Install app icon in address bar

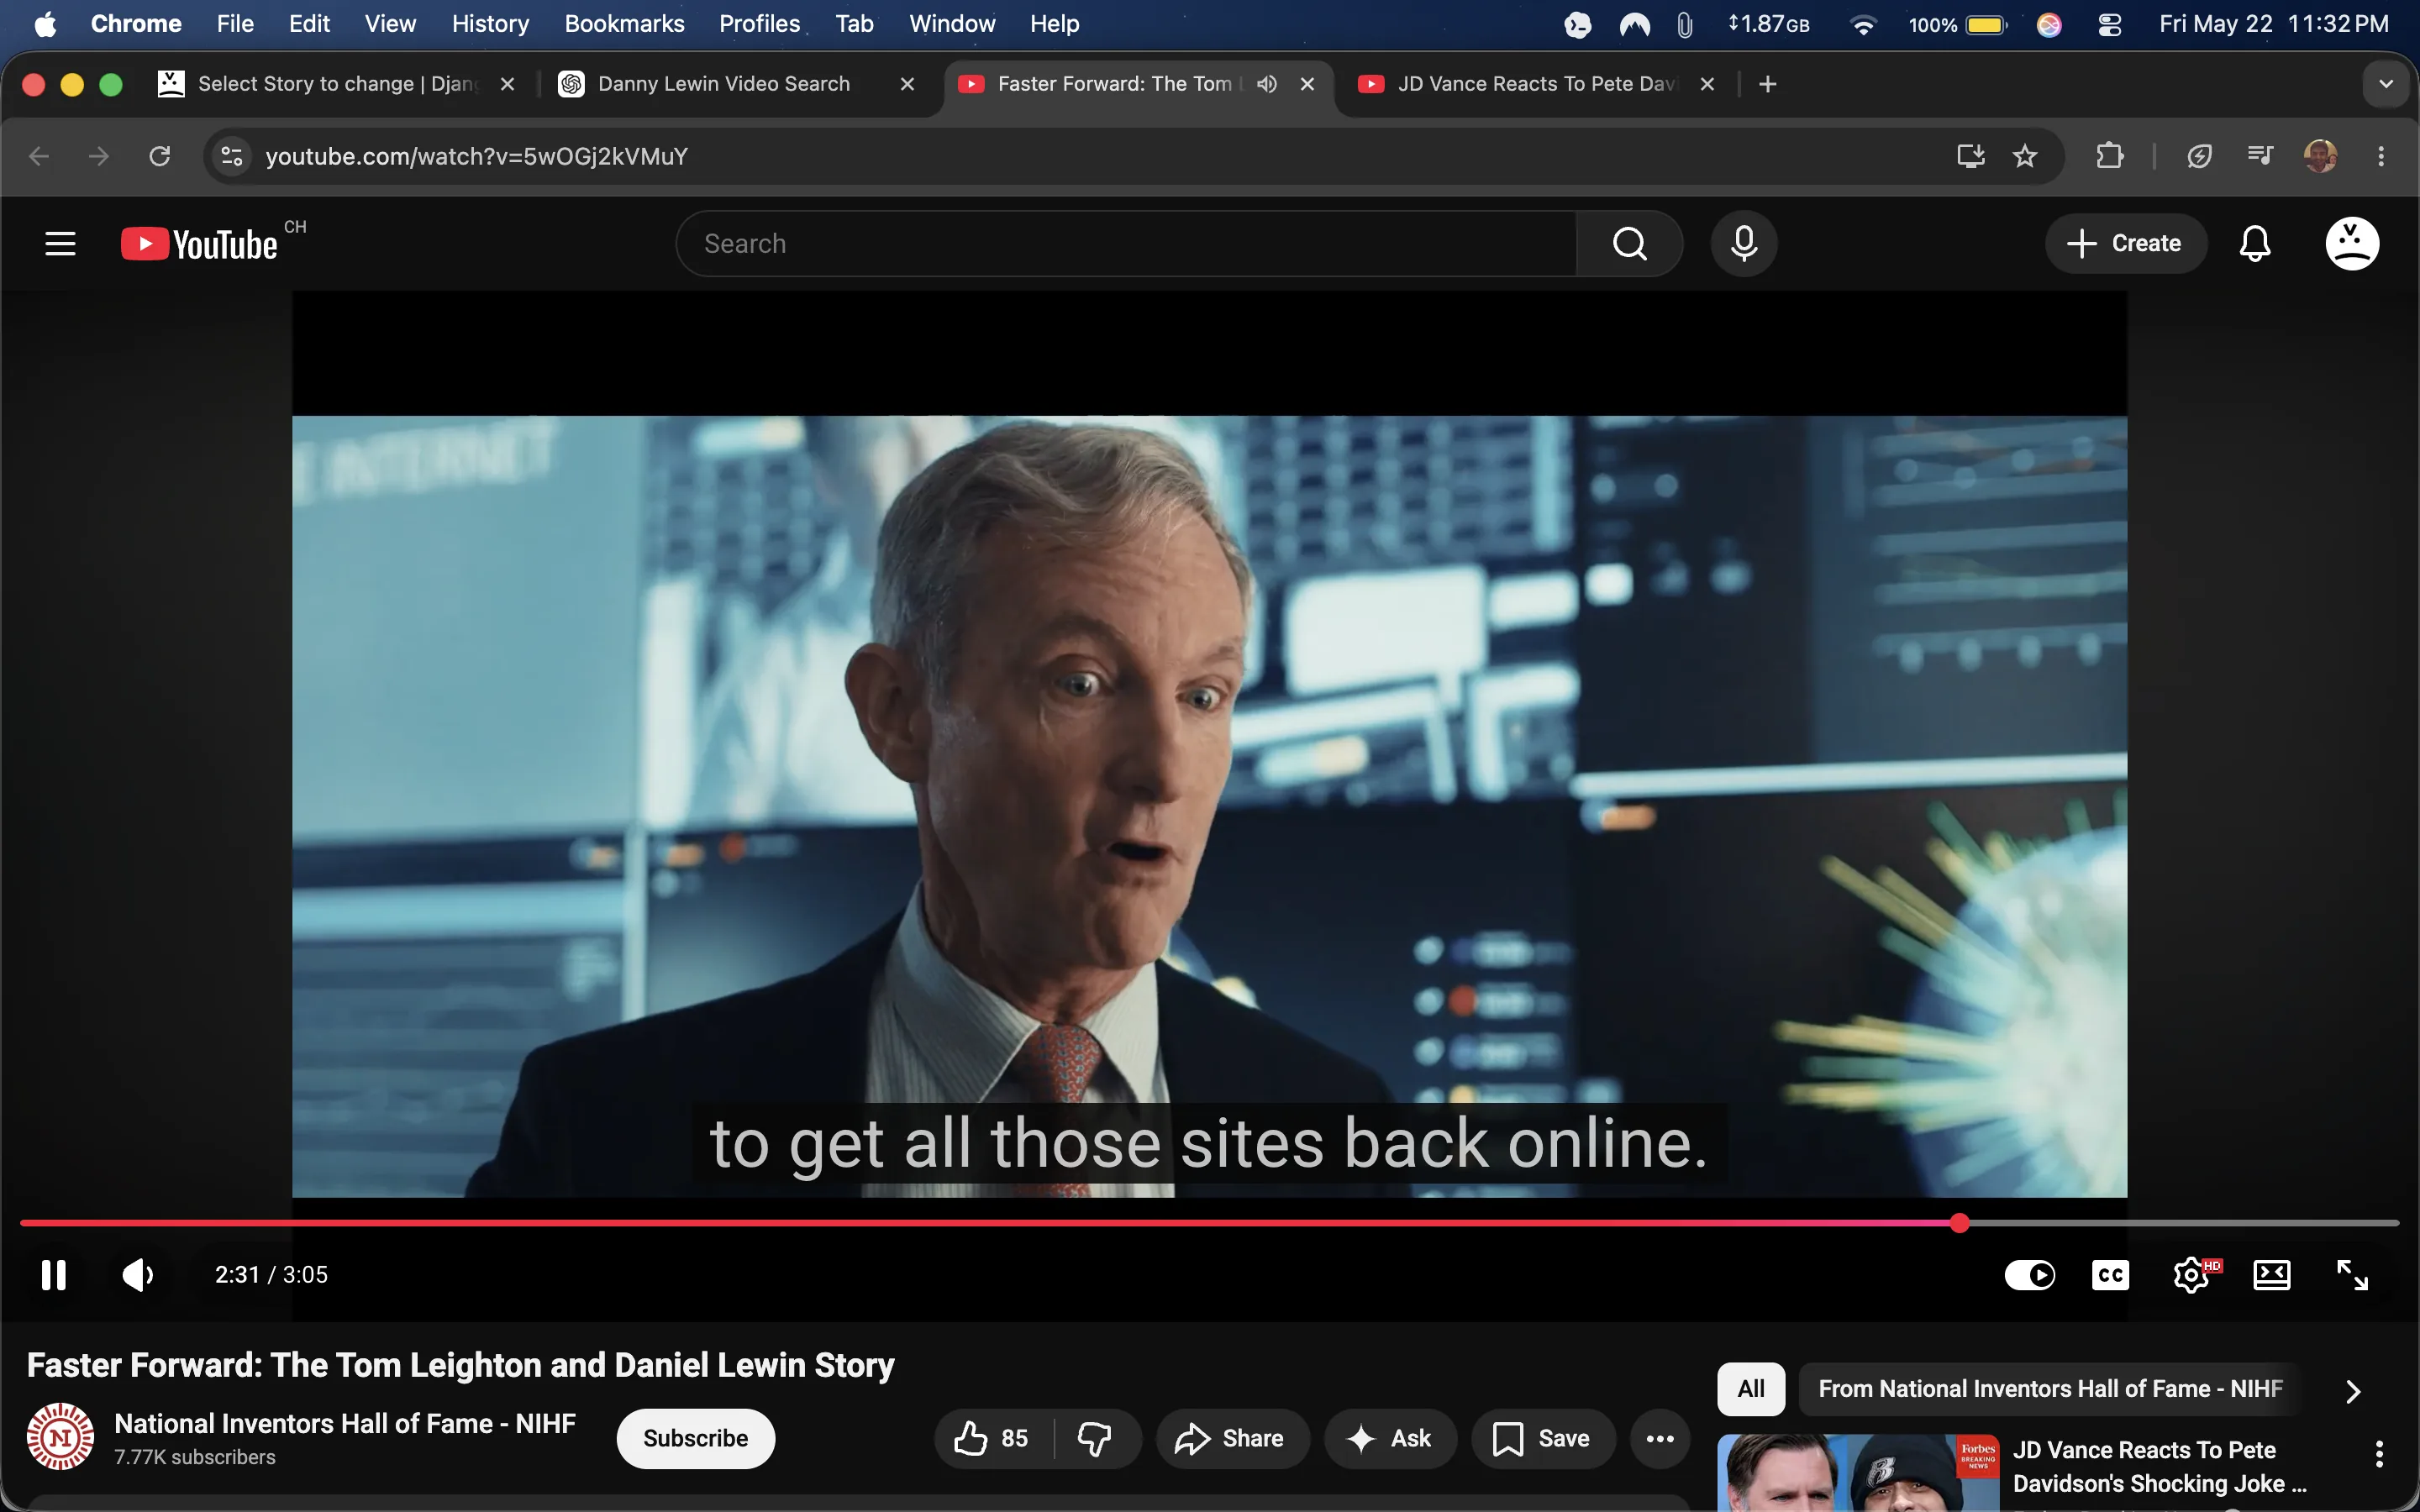(1970, 156)
